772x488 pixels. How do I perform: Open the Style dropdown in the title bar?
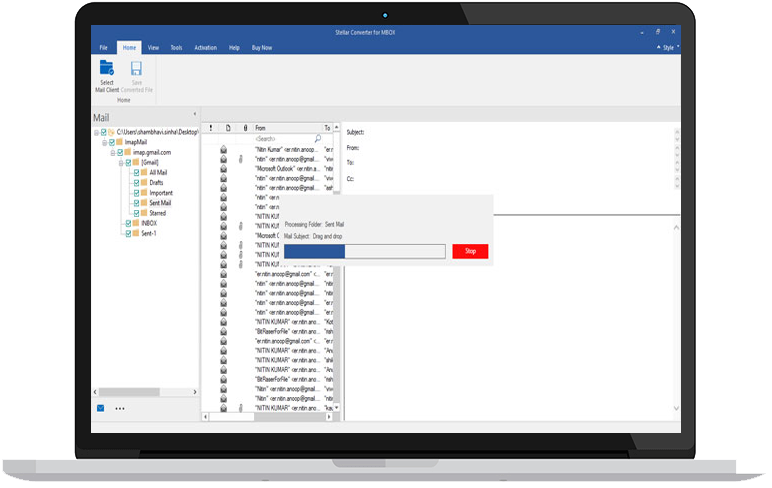point(670,47)
